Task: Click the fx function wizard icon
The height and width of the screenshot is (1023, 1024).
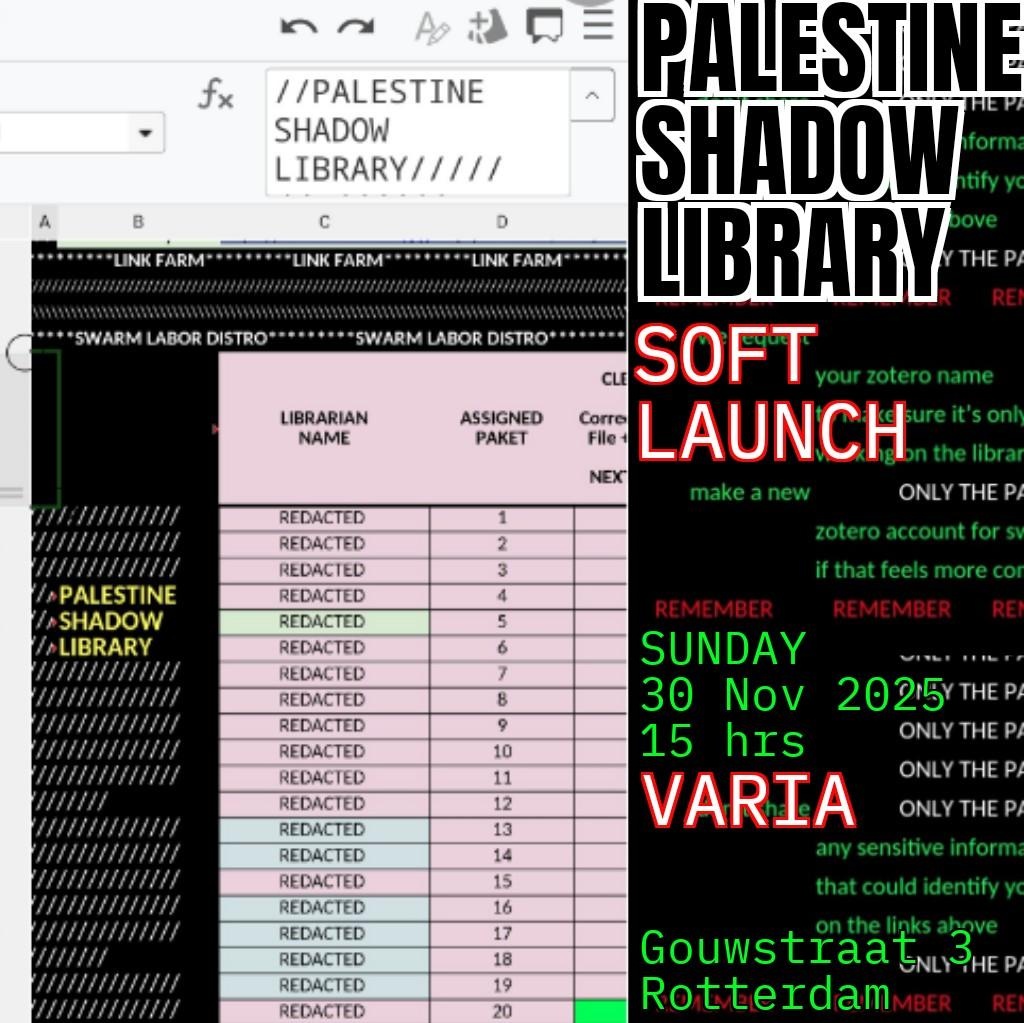Action: pos(216,97)
